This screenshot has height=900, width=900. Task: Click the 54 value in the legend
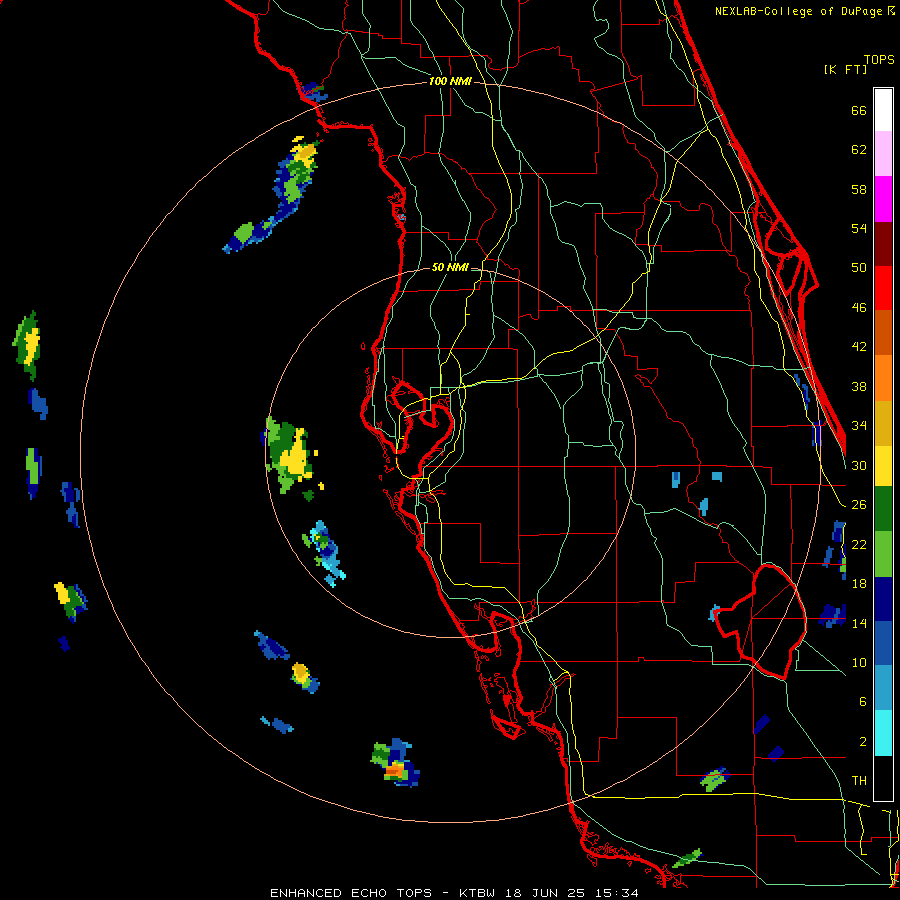pos(859,228)
